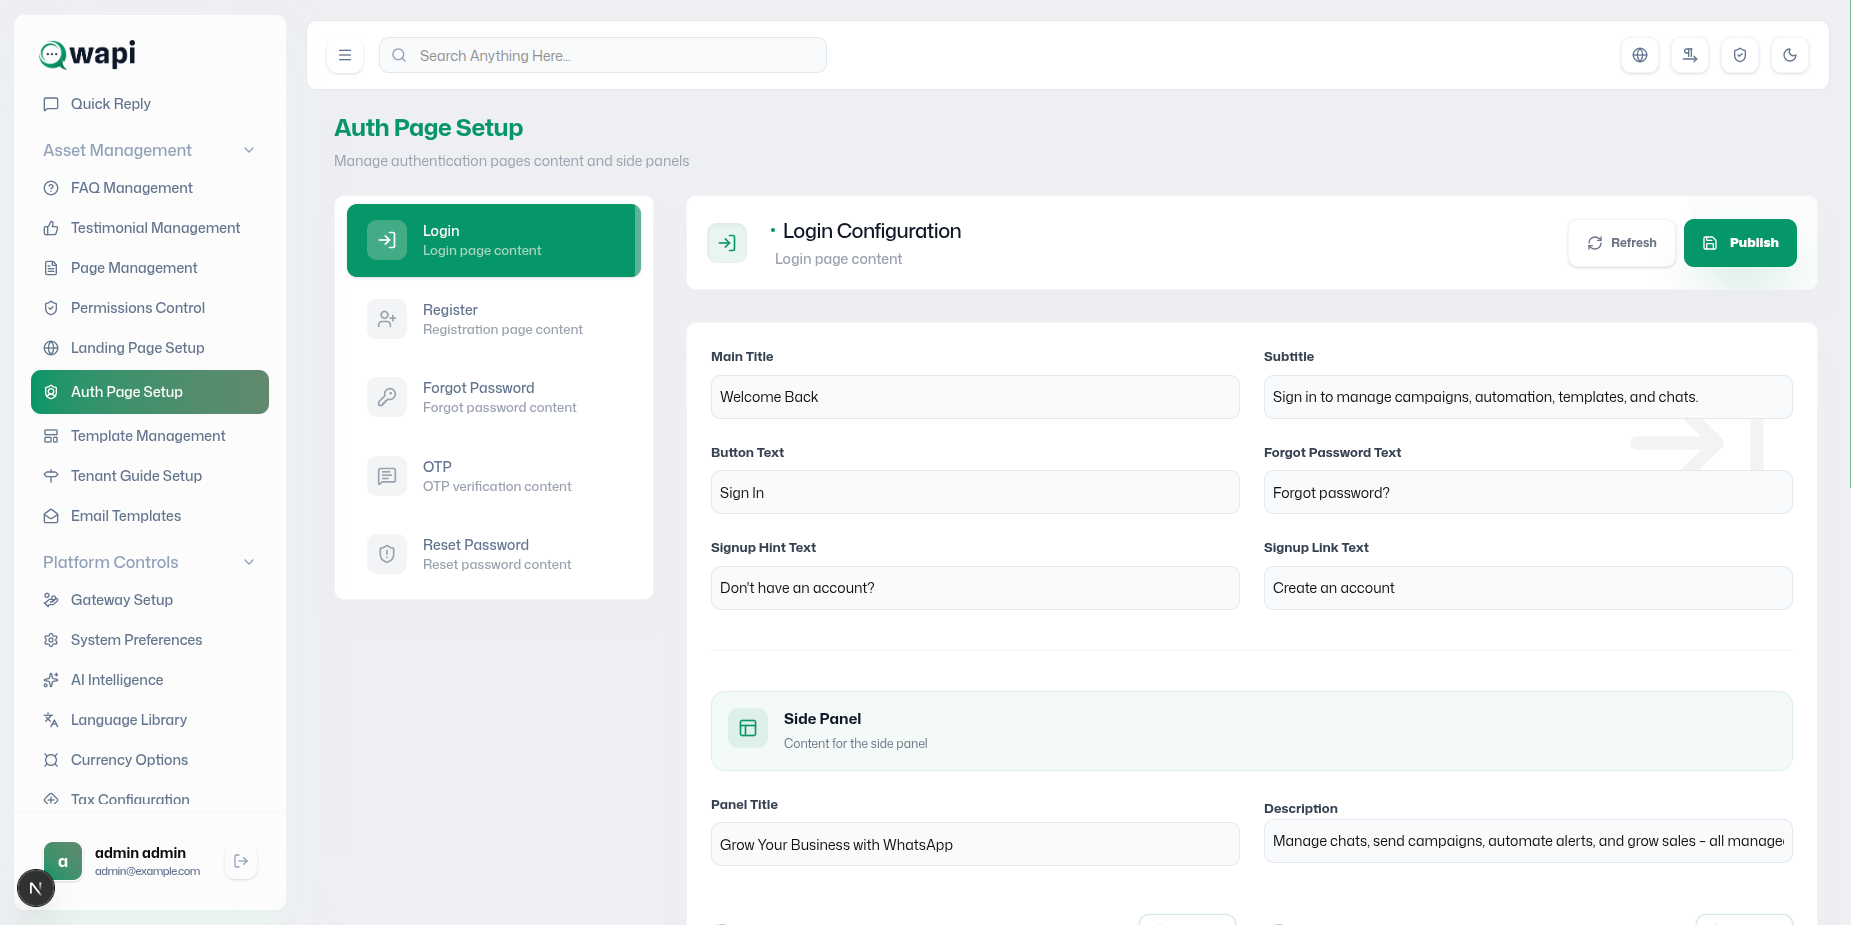Click the Signup Link Text input field
1851x925 pixels.
[1528, 588]
